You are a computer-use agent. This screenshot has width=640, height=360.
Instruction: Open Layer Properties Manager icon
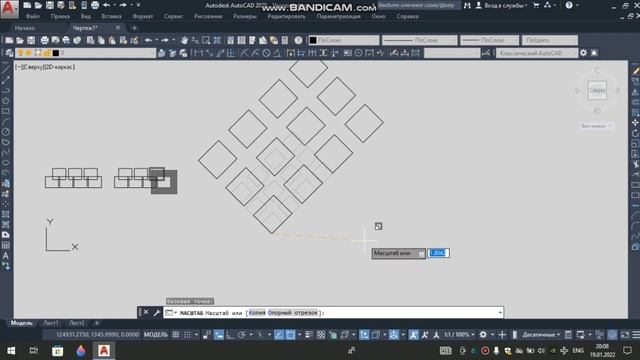pyautogui.click(x=9, y=53)
